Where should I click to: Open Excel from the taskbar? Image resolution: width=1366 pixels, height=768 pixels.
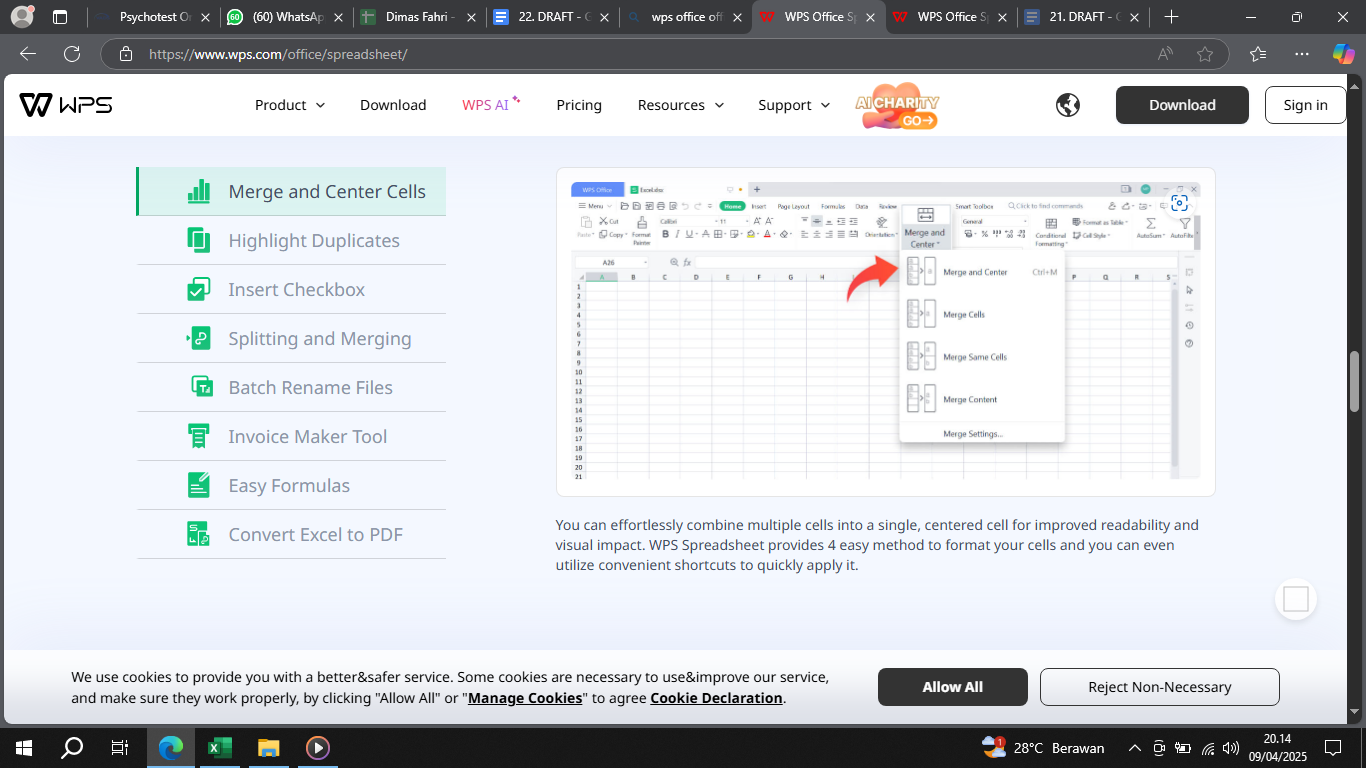coord(219,747)
